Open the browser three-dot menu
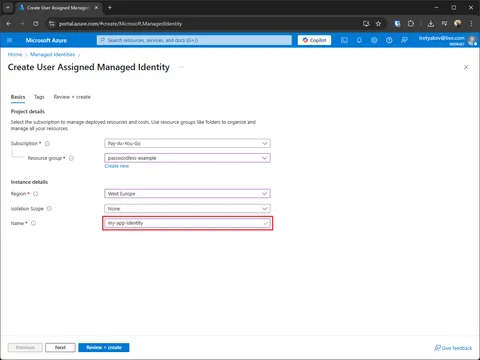 click(x=471, y=24)
